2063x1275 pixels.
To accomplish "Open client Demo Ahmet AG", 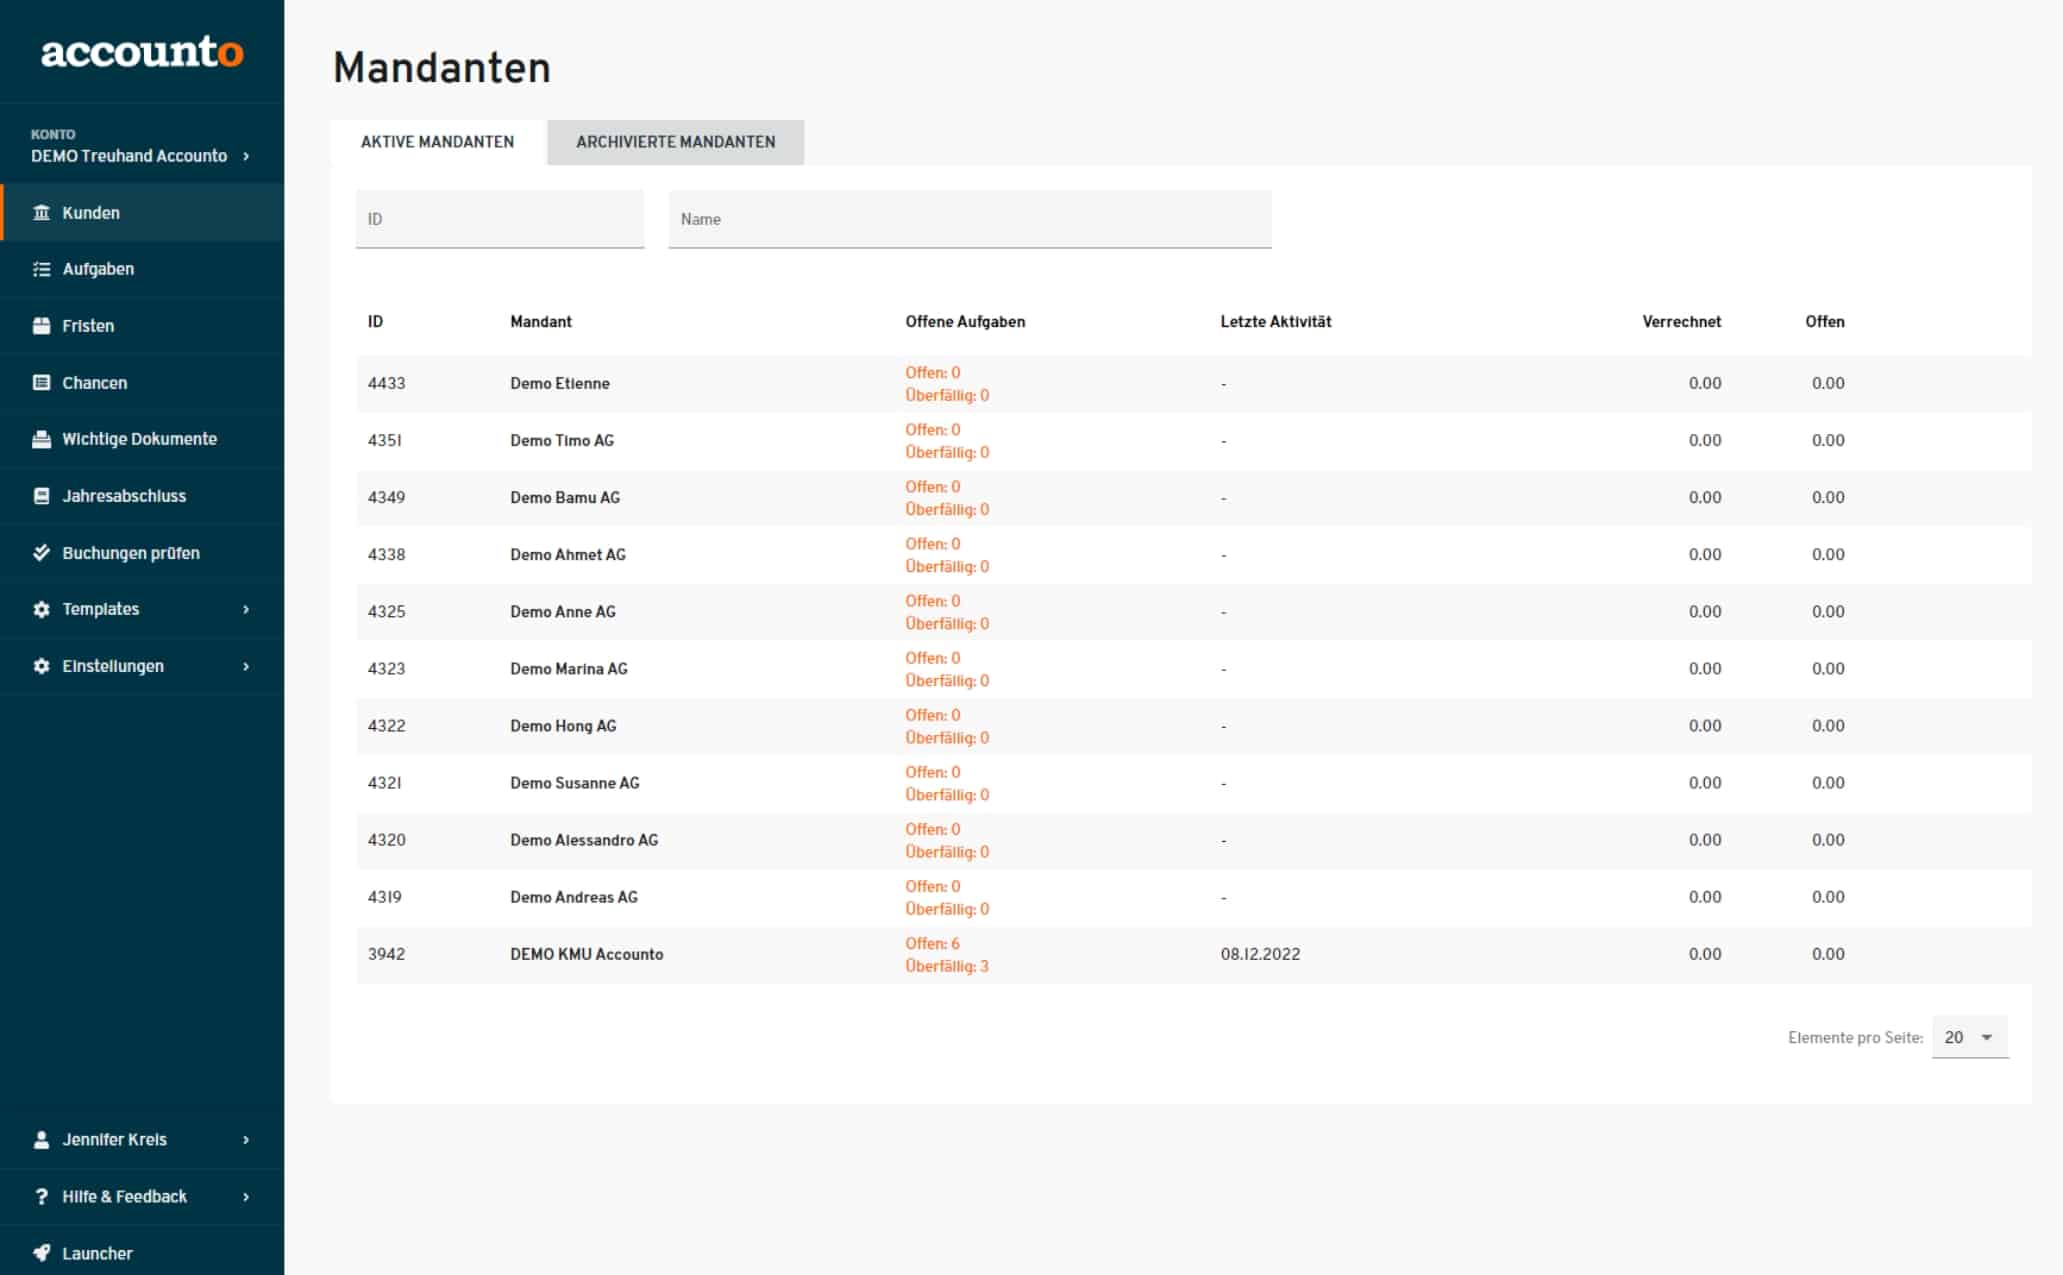I will [x=568, y=555].
